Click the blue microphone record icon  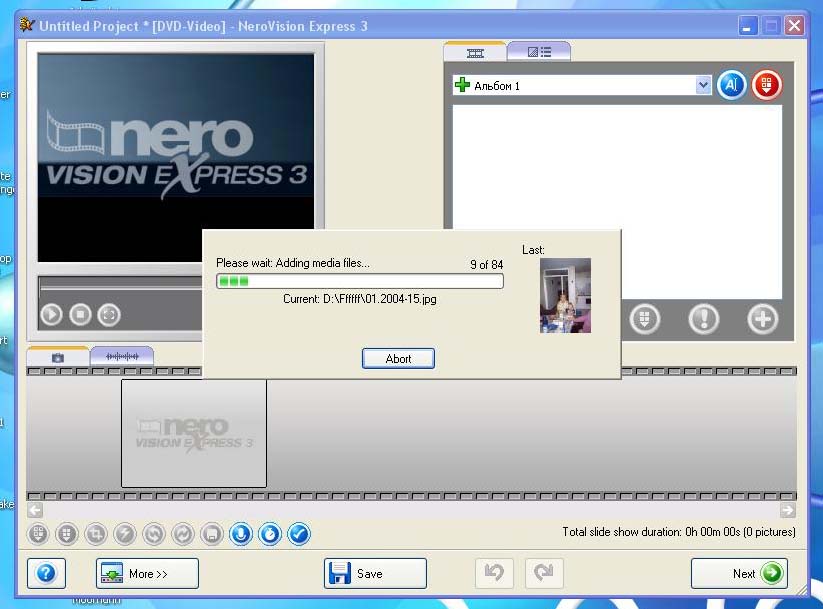241,534
